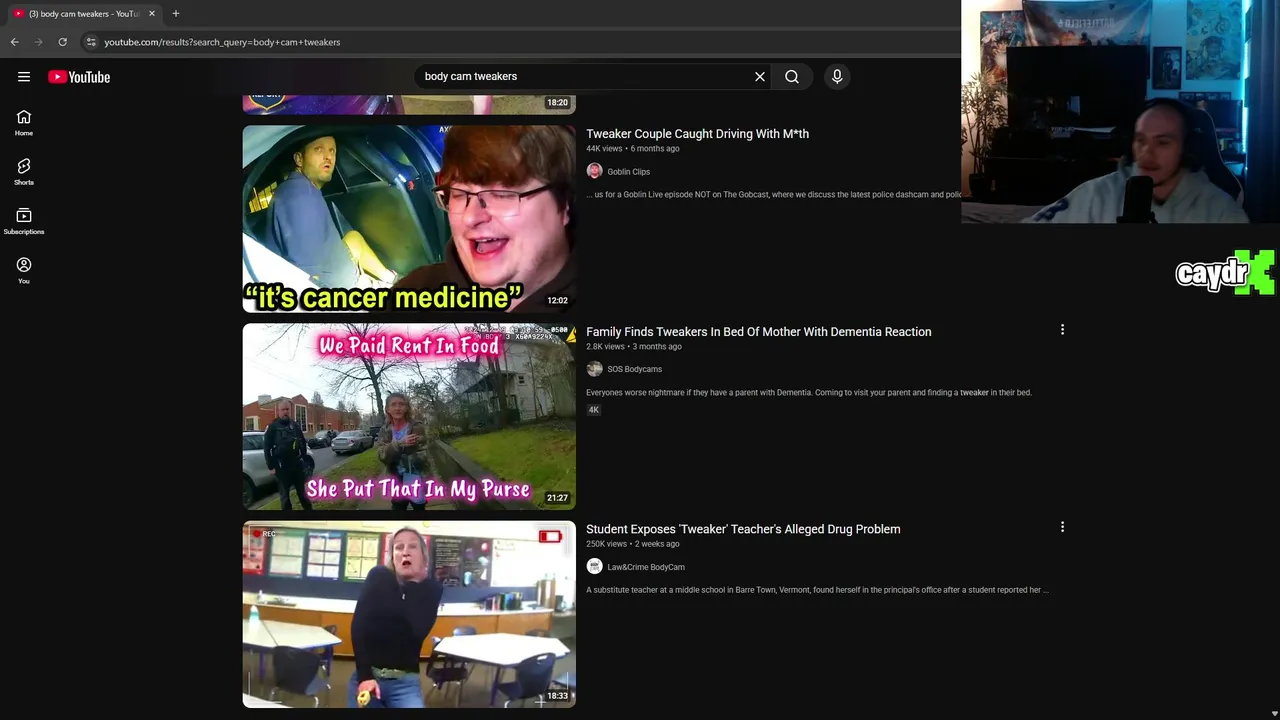This screenshot has height=720, width=1280.
Task: Reload the page with browser refresh icon
Action: (62, 42)
